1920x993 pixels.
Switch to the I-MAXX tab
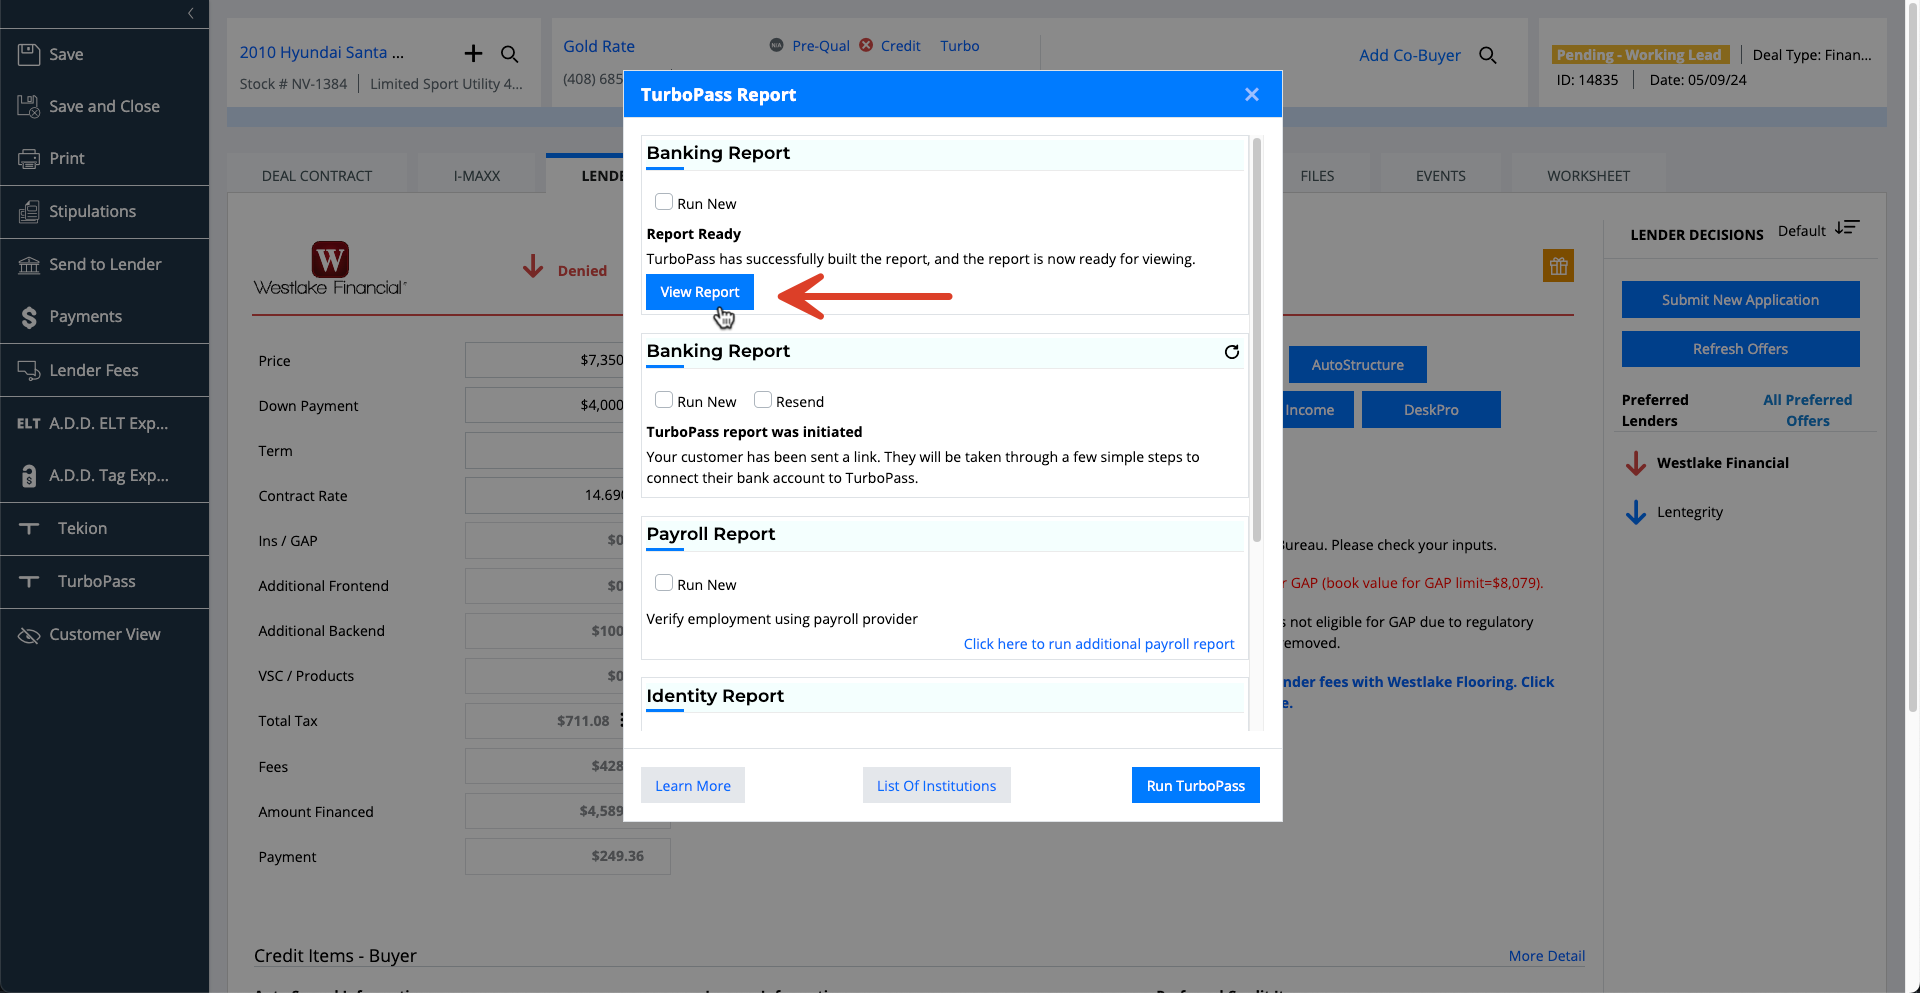pos(477,175)
